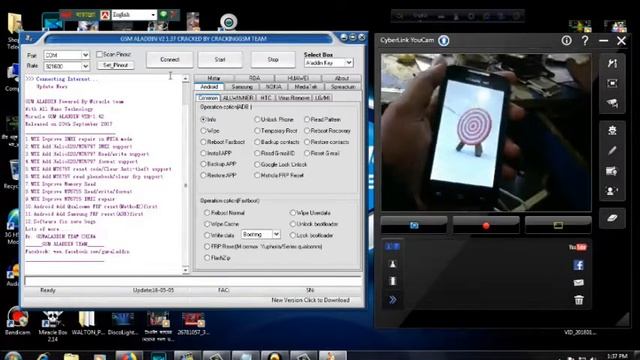Open English language dropdown at top

coord(153,15)
